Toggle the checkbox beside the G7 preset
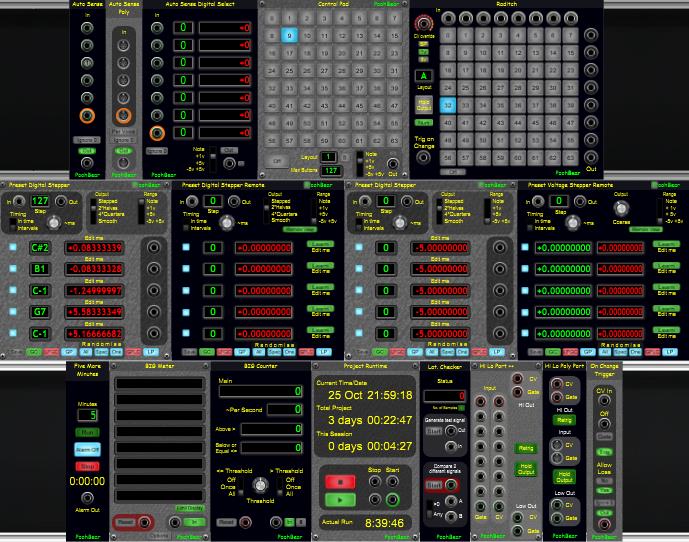The width and height of the screenshot is (689, 542). point(13,312)
